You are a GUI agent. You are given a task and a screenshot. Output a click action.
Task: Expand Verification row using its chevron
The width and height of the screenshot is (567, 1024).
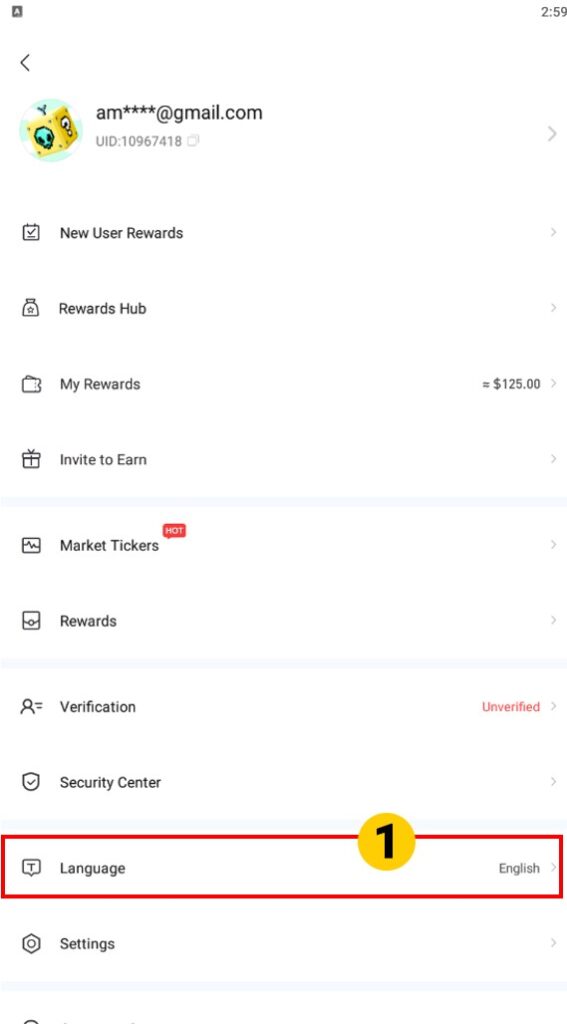[x=553, y=707]
